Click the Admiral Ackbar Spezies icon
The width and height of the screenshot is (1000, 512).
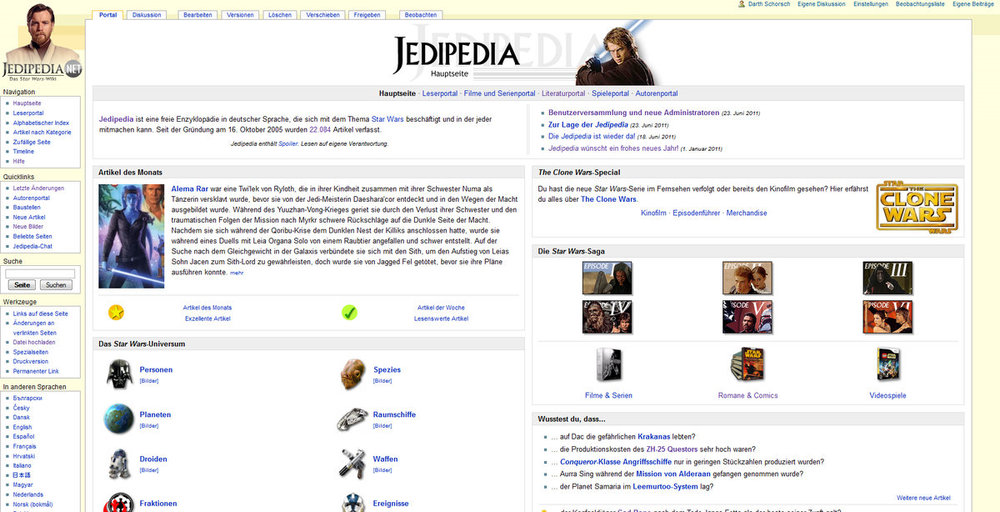point(352,374)
